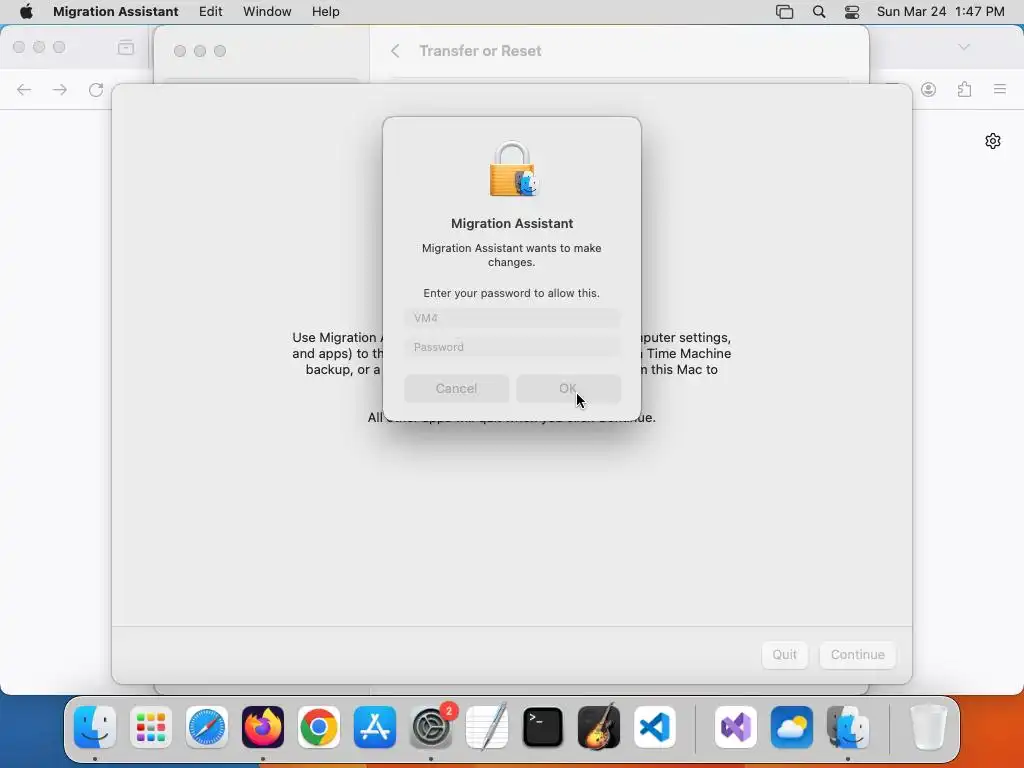Click the Transfer or Reset title
The height and width of the screenshot is (768, 1024).
[480, 51]
